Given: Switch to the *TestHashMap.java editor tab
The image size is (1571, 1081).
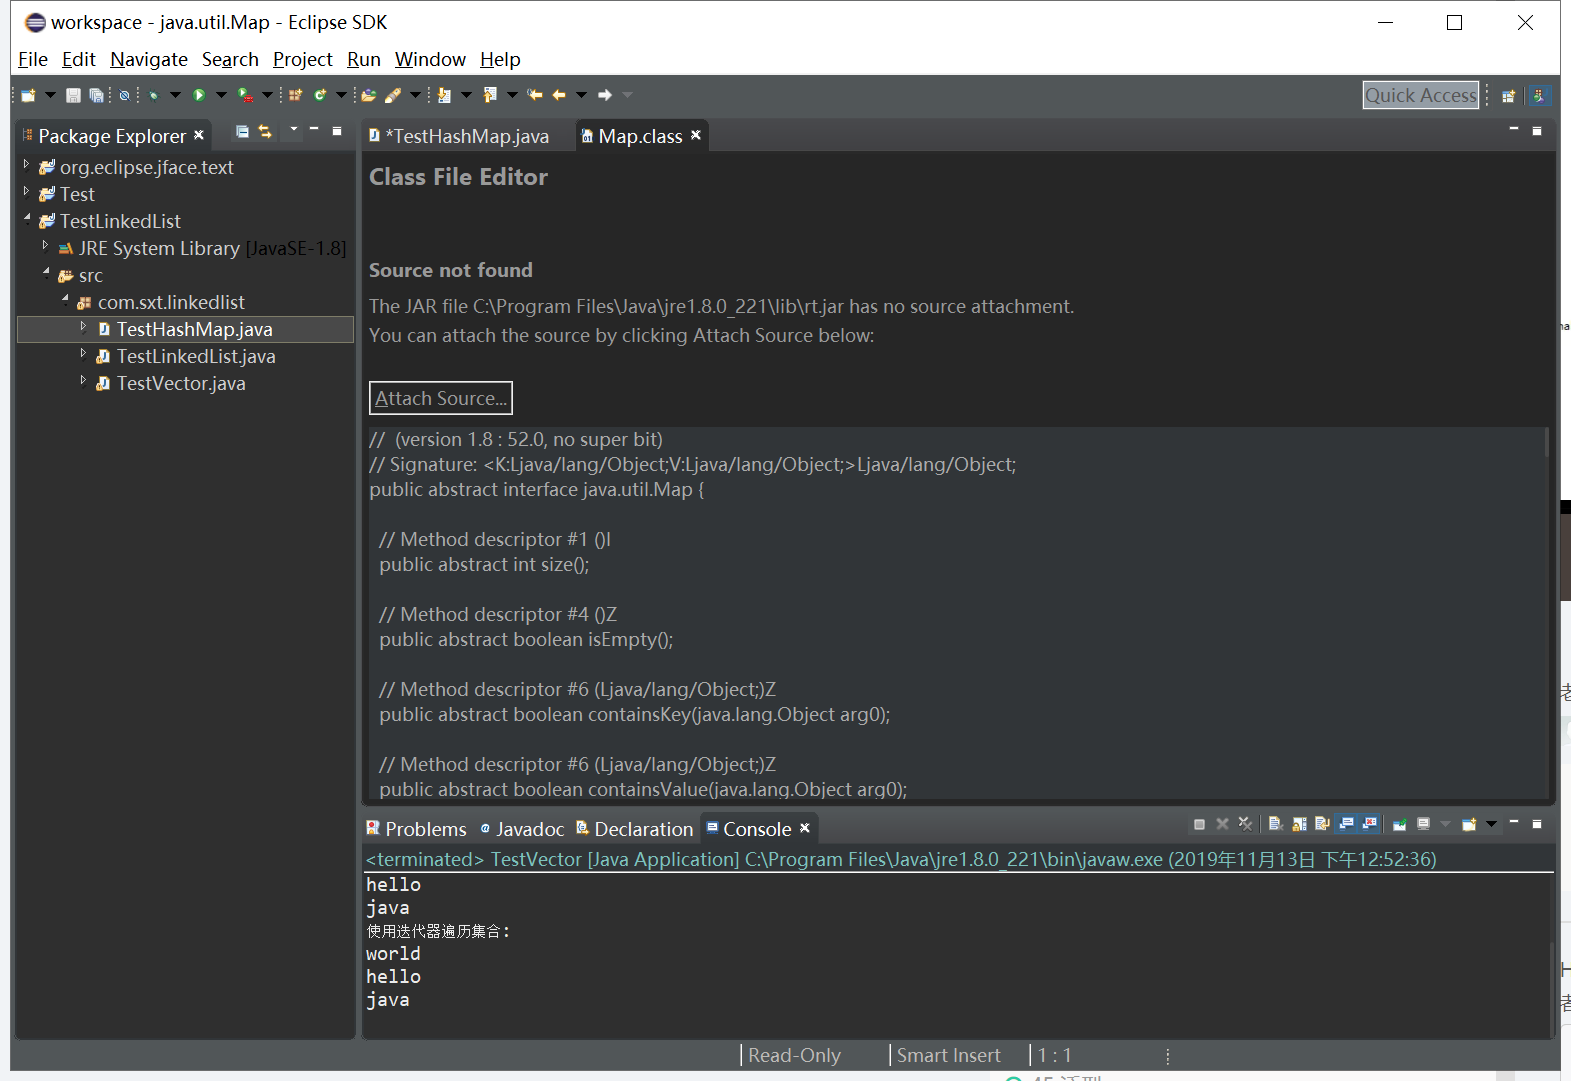Looking at the screenshot, I should click(x=459, y=136).
